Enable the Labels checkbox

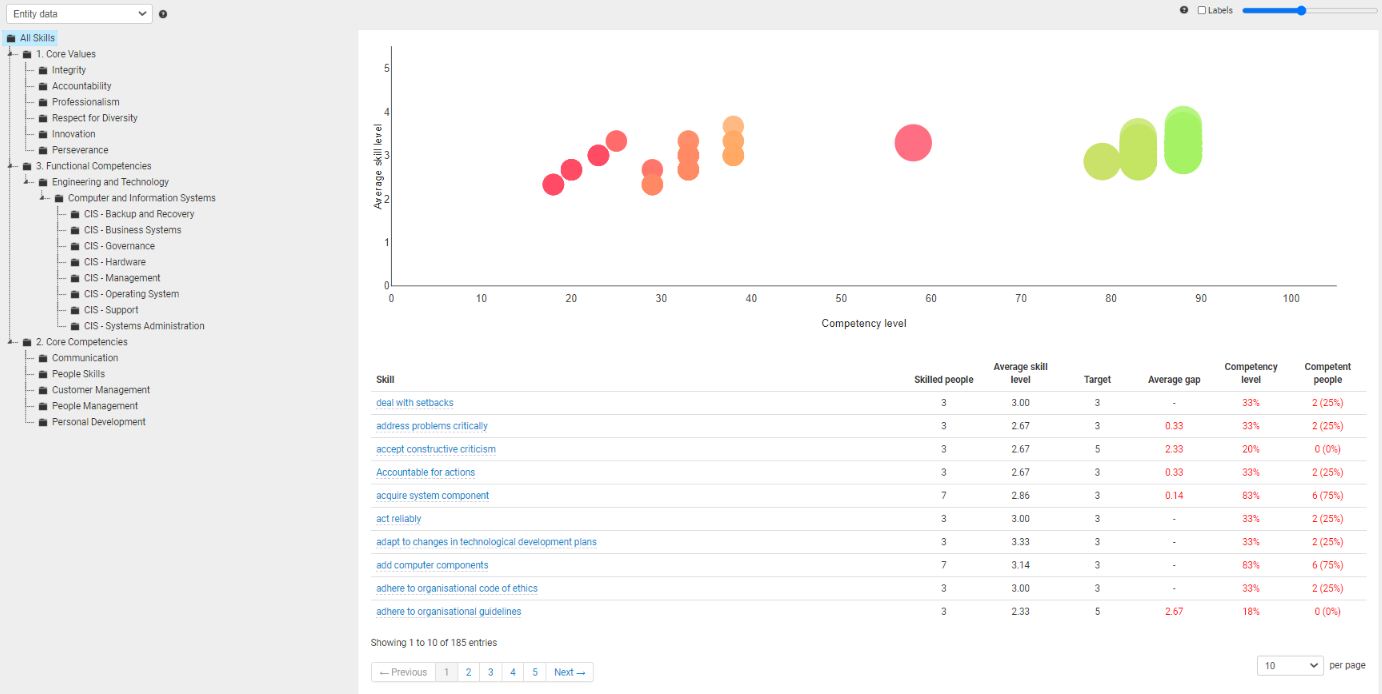click(1202, 10)
